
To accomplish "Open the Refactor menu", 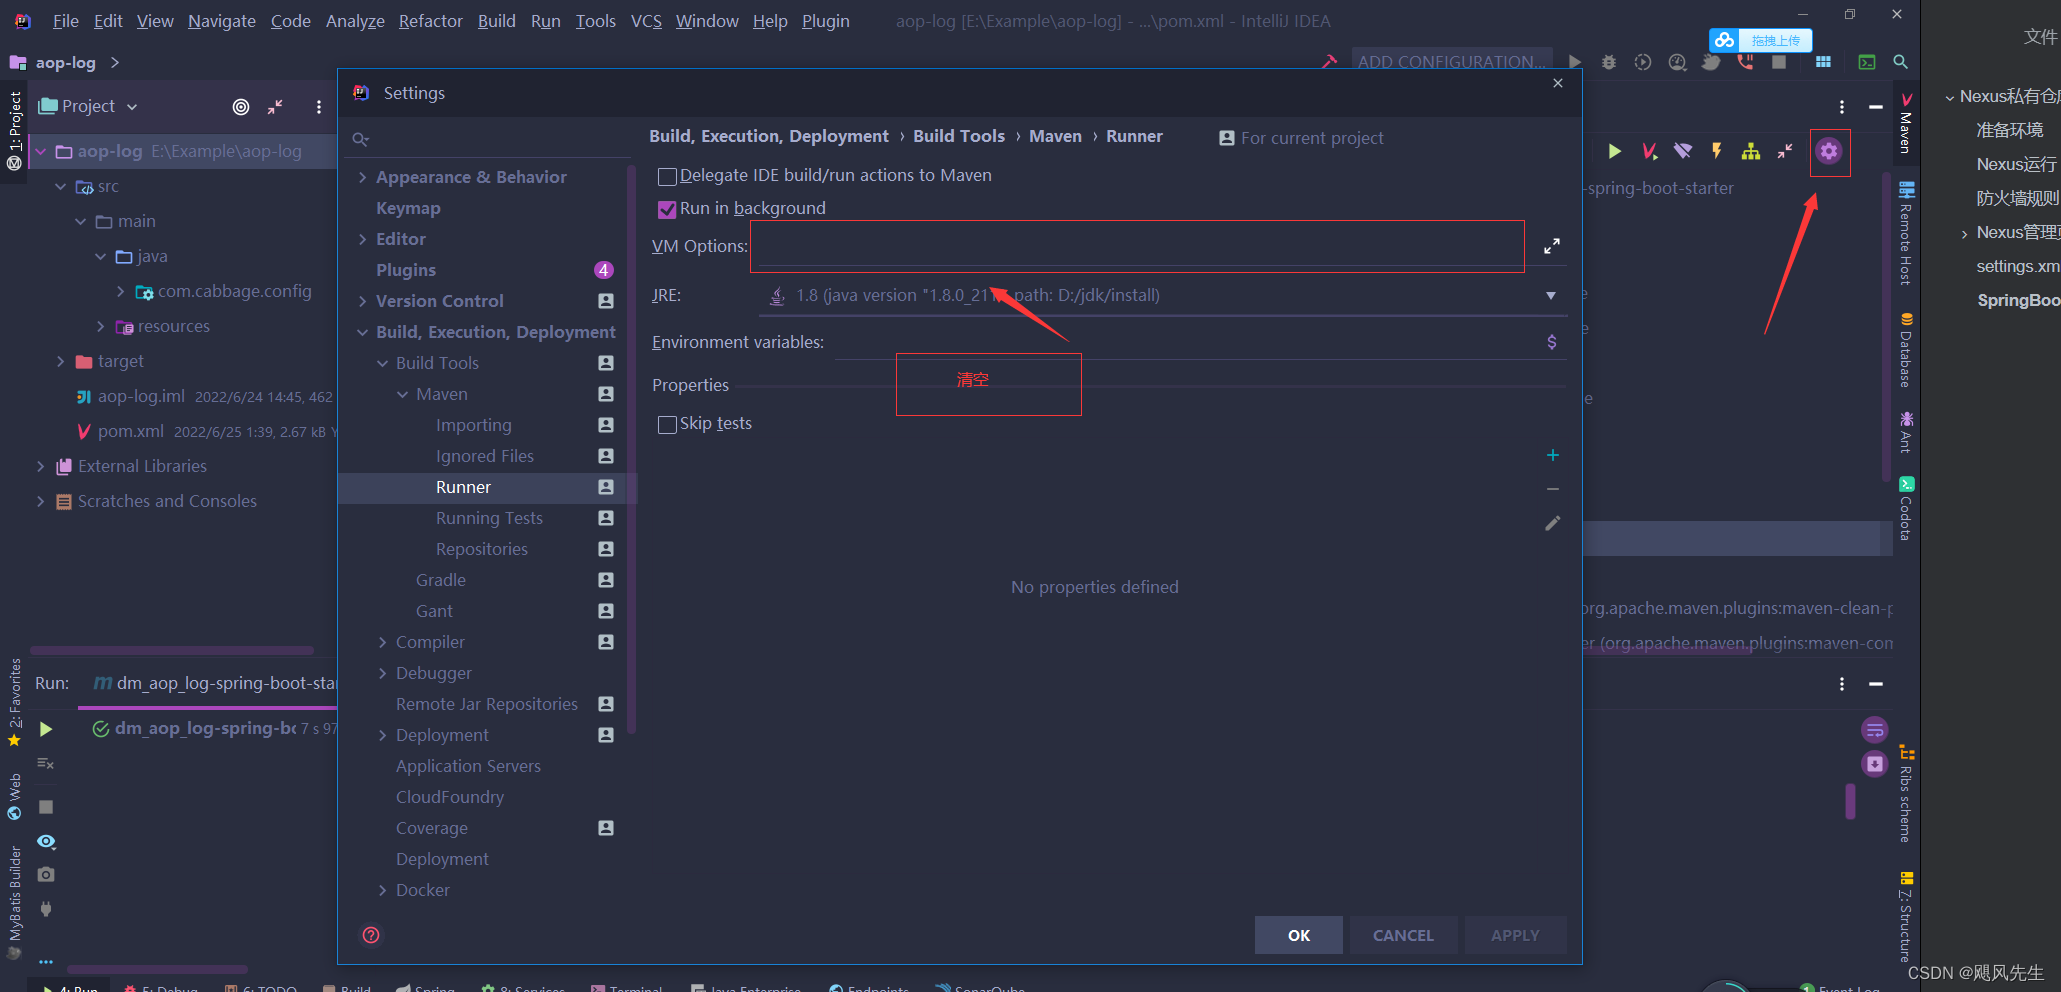I will click(431, 21).
